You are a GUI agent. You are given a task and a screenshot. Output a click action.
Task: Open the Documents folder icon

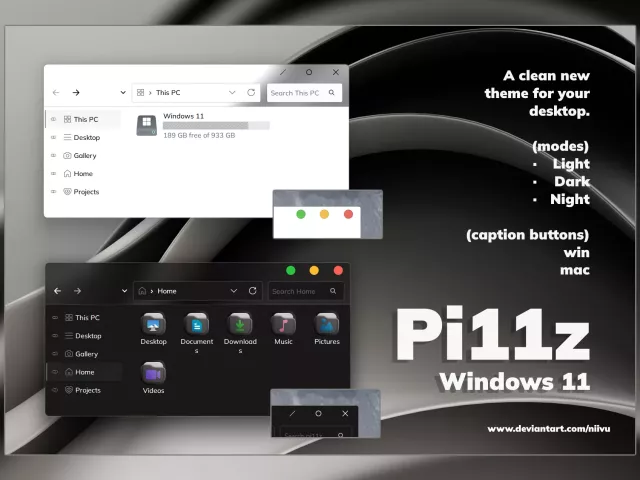point(197,324)
